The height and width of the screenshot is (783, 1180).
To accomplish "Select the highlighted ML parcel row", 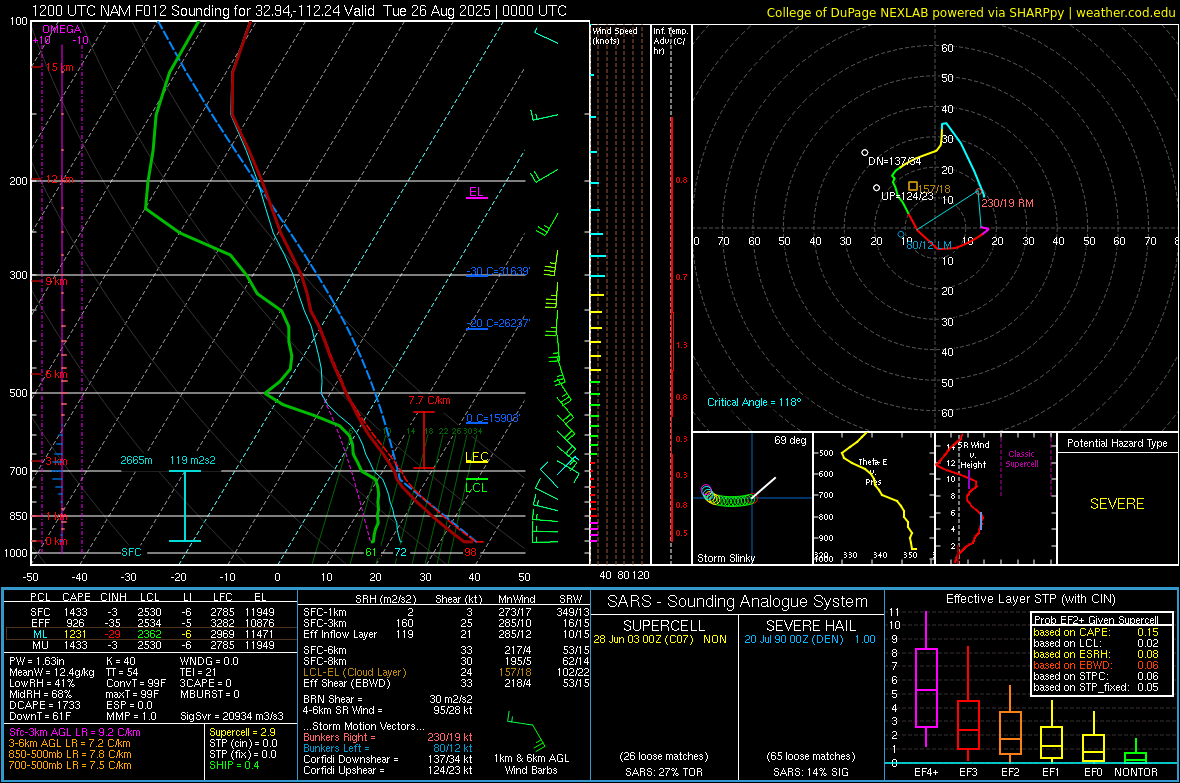I will [151, 634].
